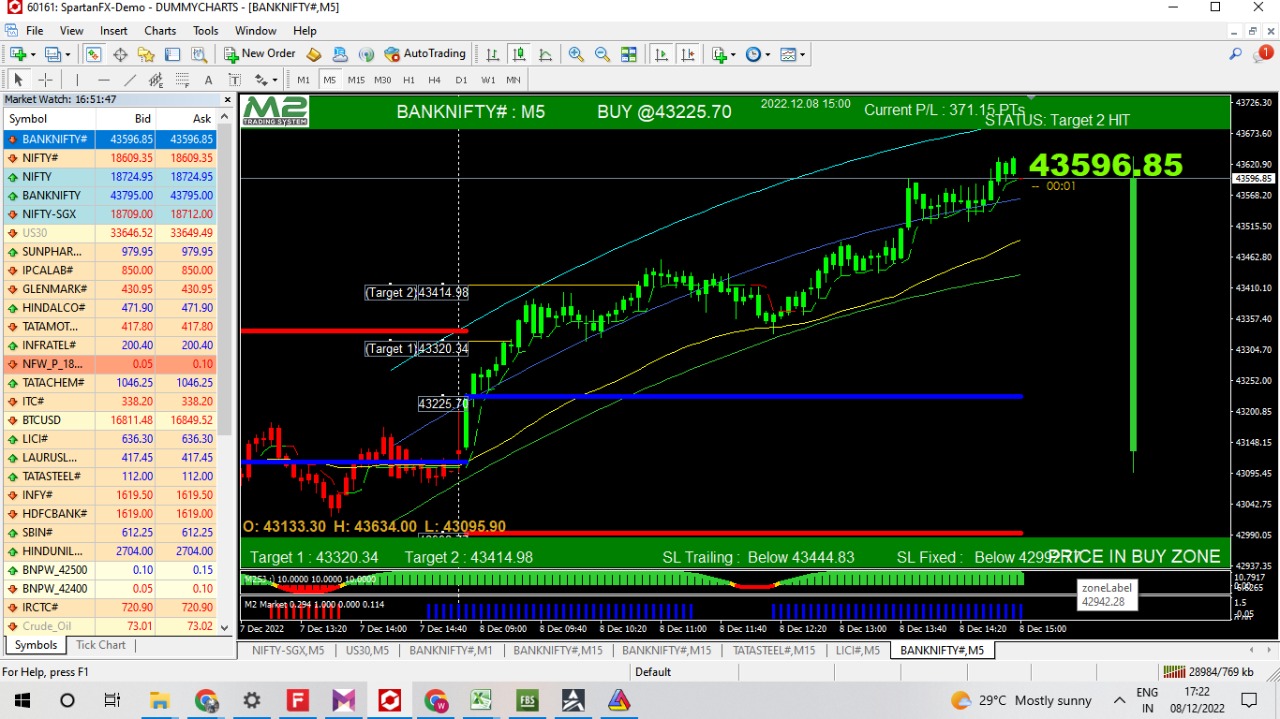Open the search magnifier icon
The height and width of the screenshot is (719, 1280).
[x=1236, y=54]
